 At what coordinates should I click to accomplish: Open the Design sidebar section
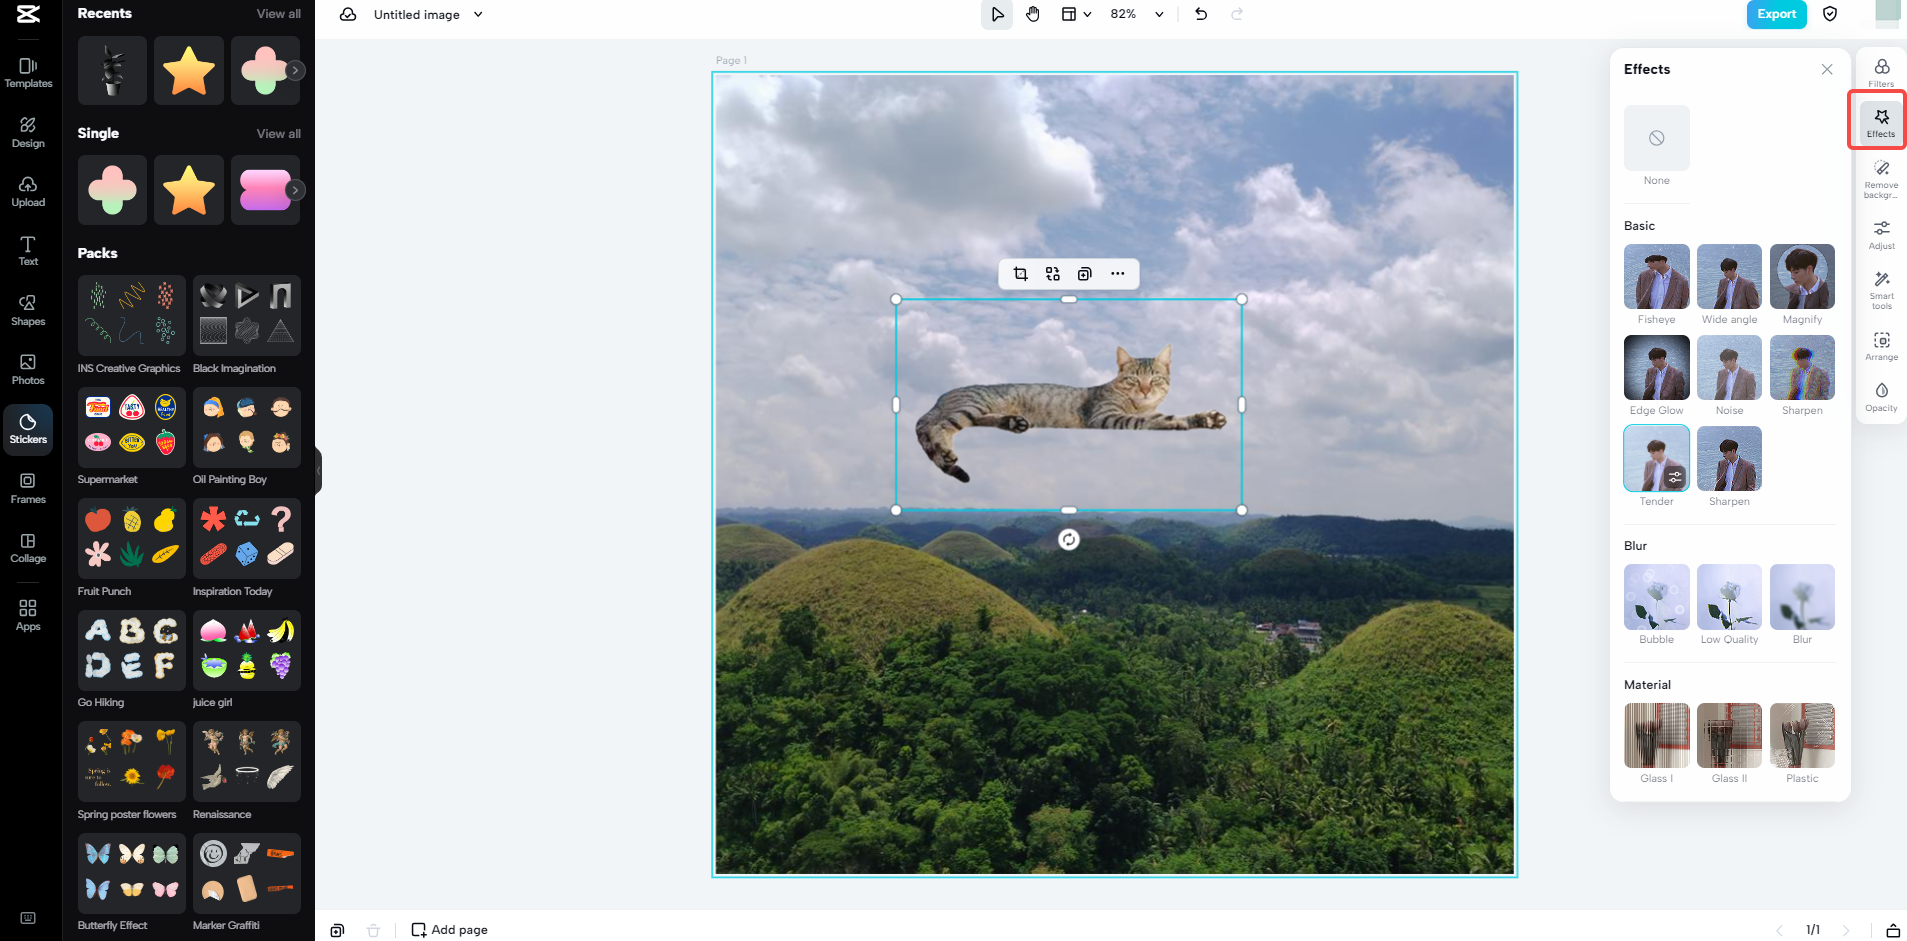(28, 132)
